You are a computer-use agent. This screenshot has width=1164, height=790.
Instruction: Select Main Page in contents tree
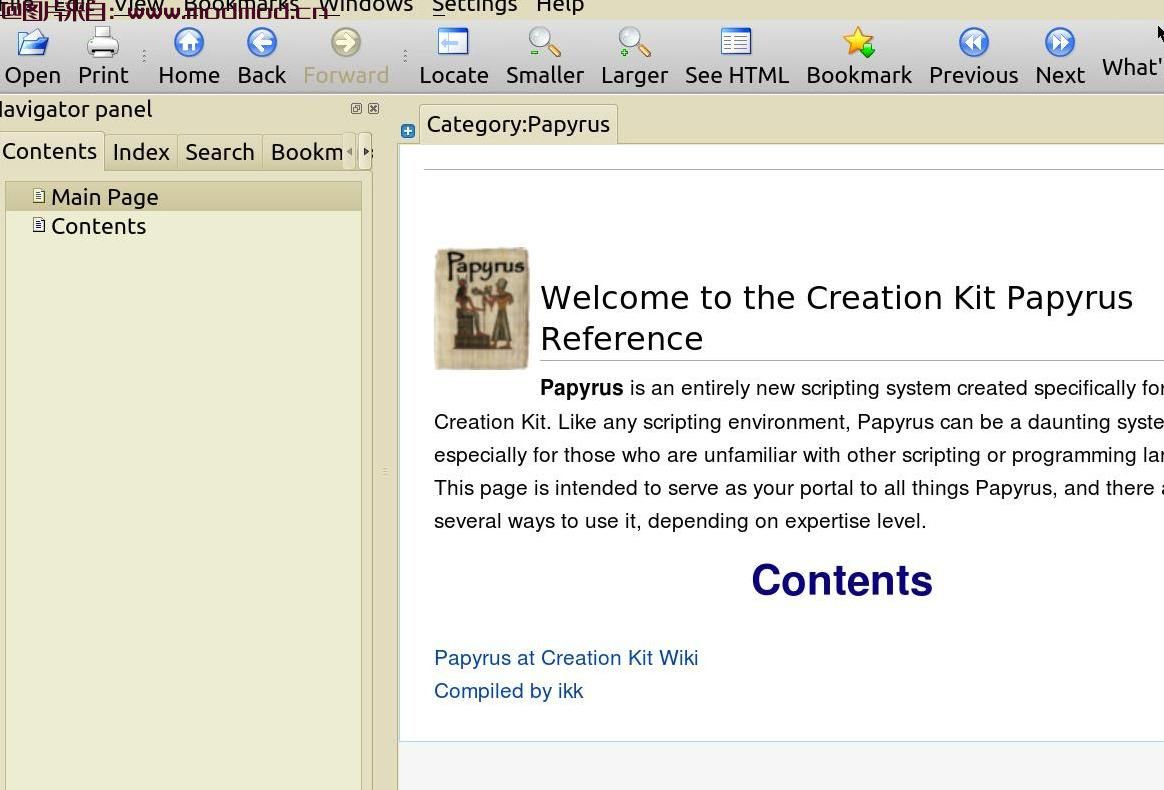[183, 197]
